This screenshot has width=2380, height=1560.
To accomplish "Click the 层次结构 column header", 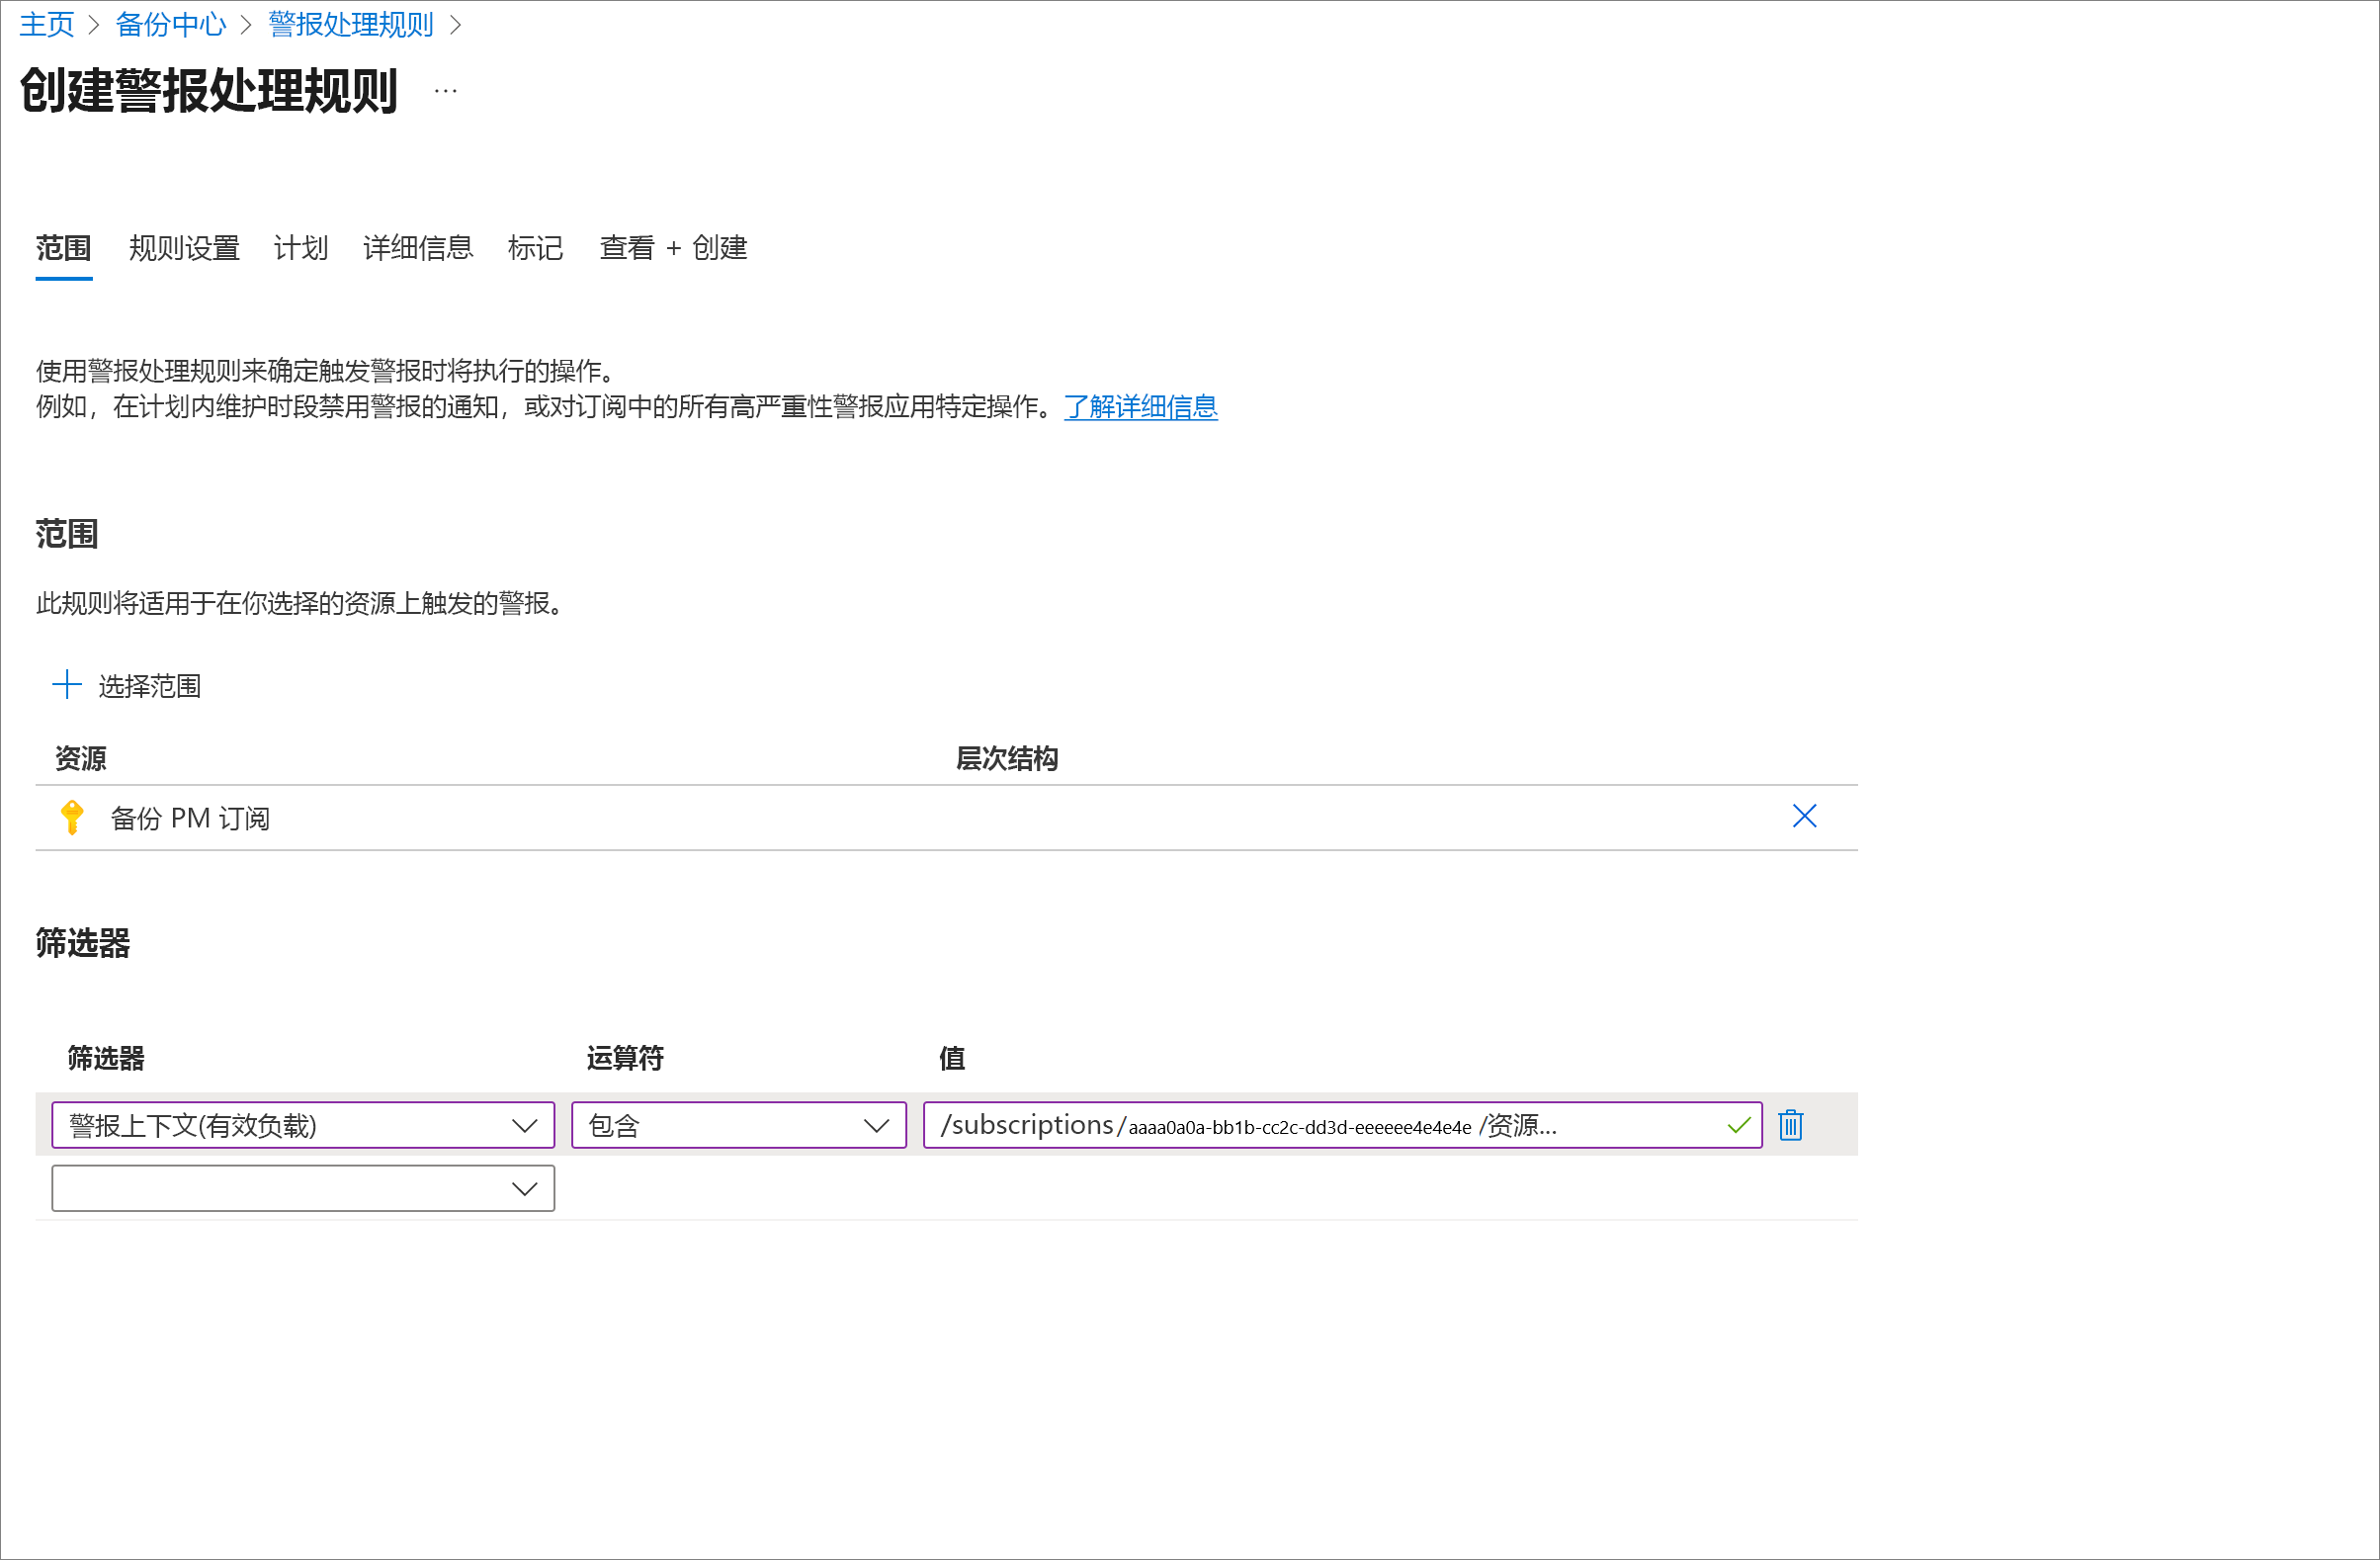I will [x=1007, y=758].
